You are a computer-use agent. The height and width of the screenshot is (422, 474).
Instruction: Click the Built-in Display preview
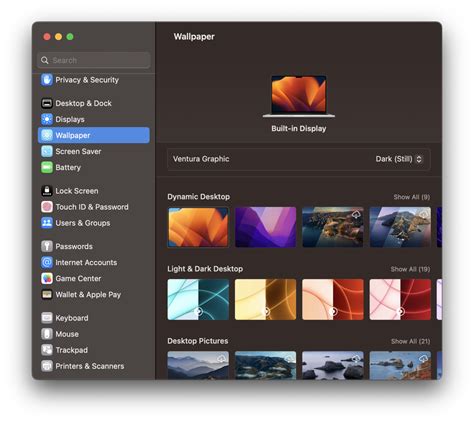coord(299,96)
